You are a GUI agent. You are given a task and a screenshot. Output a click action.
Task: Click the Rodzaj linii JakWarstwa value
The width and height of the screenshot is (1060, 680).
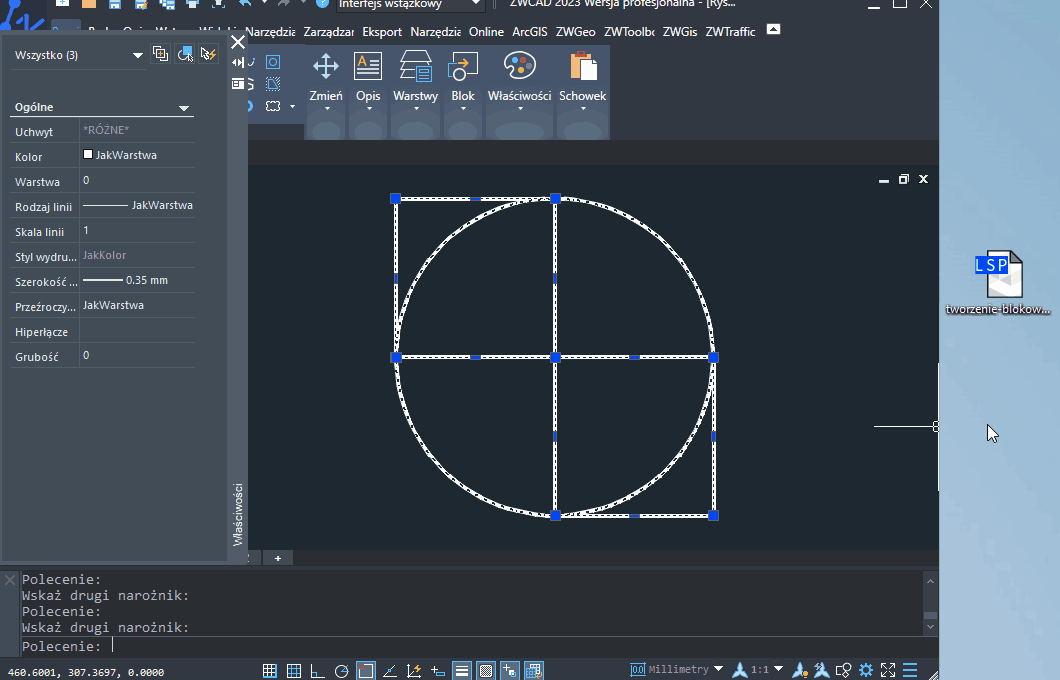click(137, 205)
